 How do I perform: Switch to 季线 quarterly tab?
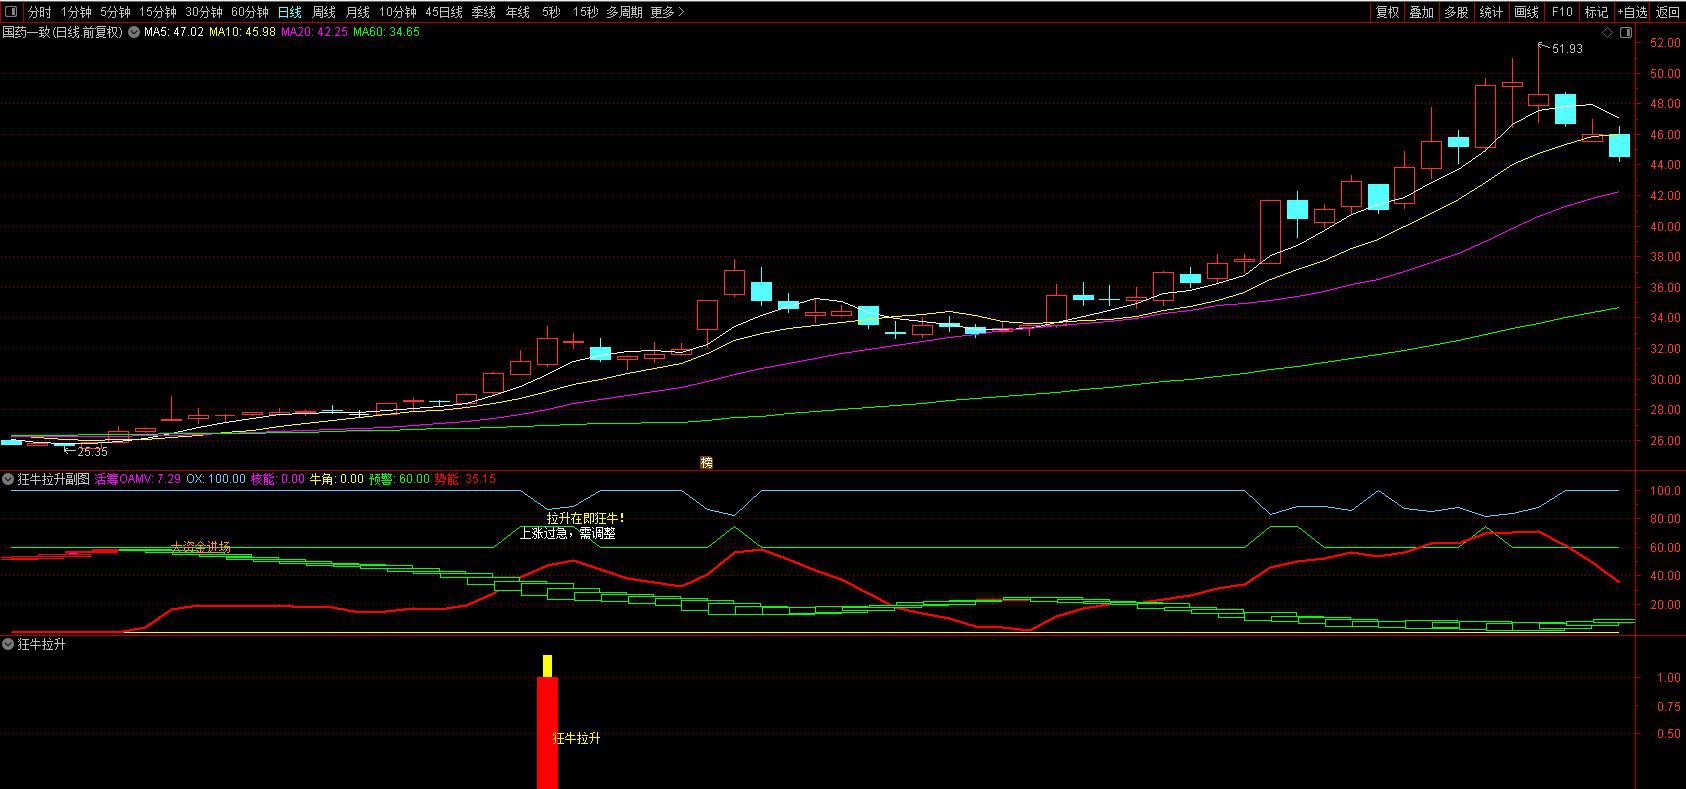(x=484, y=12)
